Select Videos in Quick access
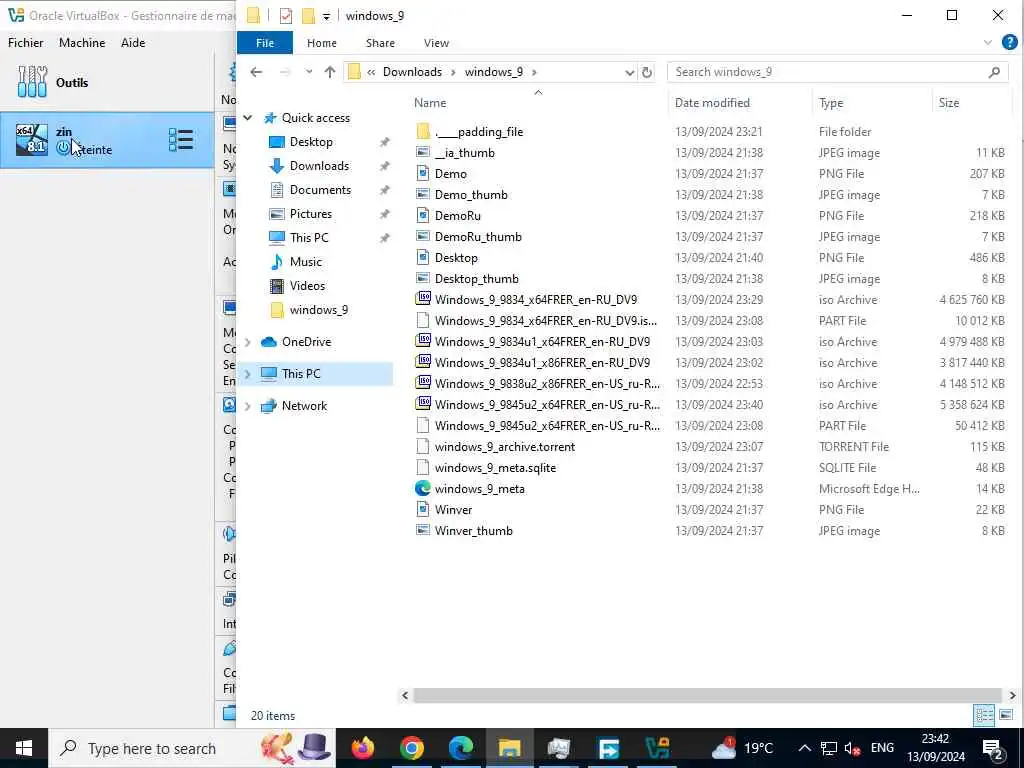The image size is (1024, 768). [307, 286]
